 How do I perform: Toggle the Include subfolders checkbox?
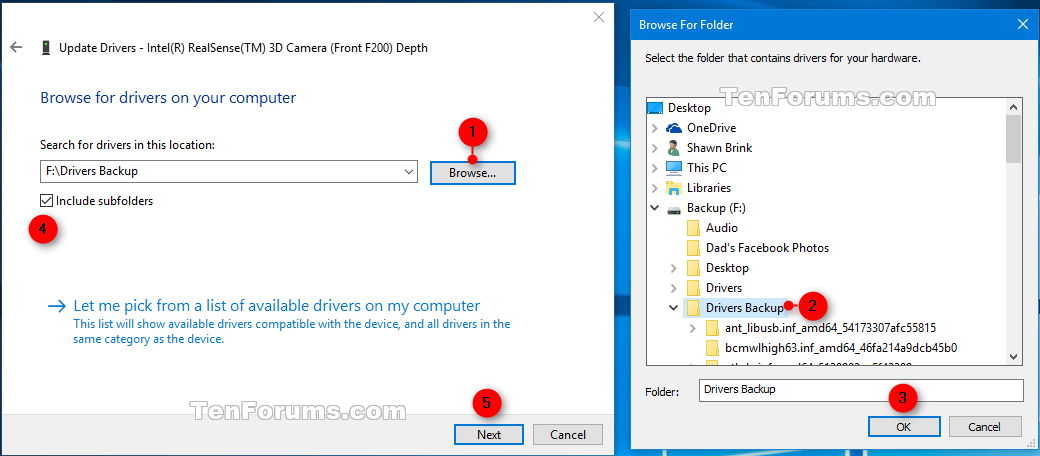(46, 200)
